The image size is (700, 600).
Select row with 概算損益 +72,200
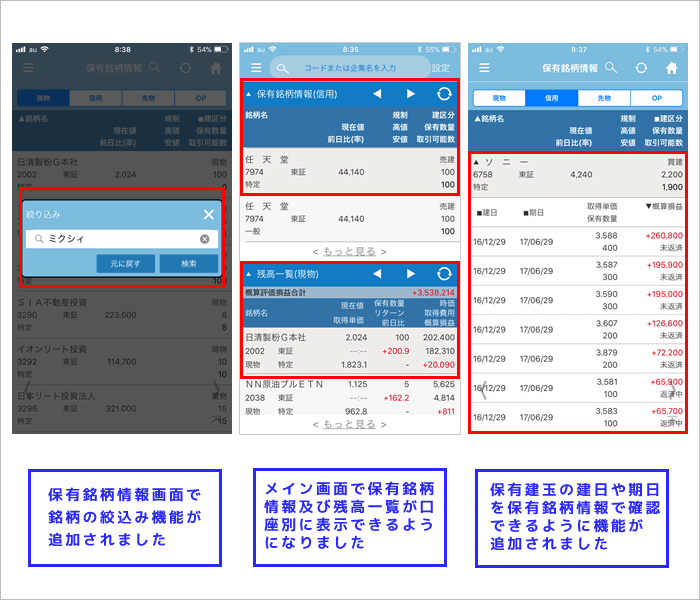tap(578, 358)
